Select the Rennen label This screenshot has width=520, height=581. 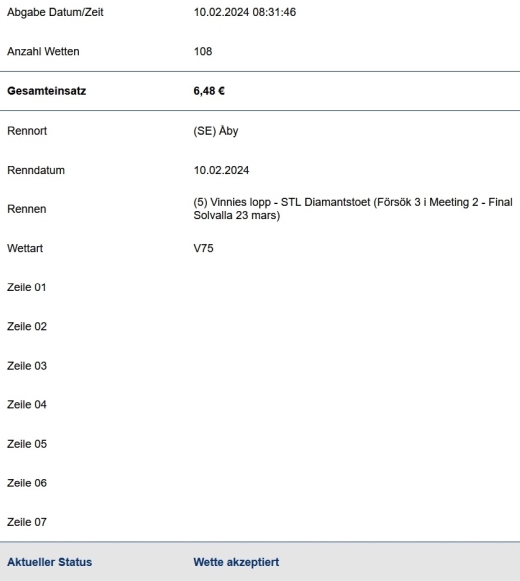(27, 209)
